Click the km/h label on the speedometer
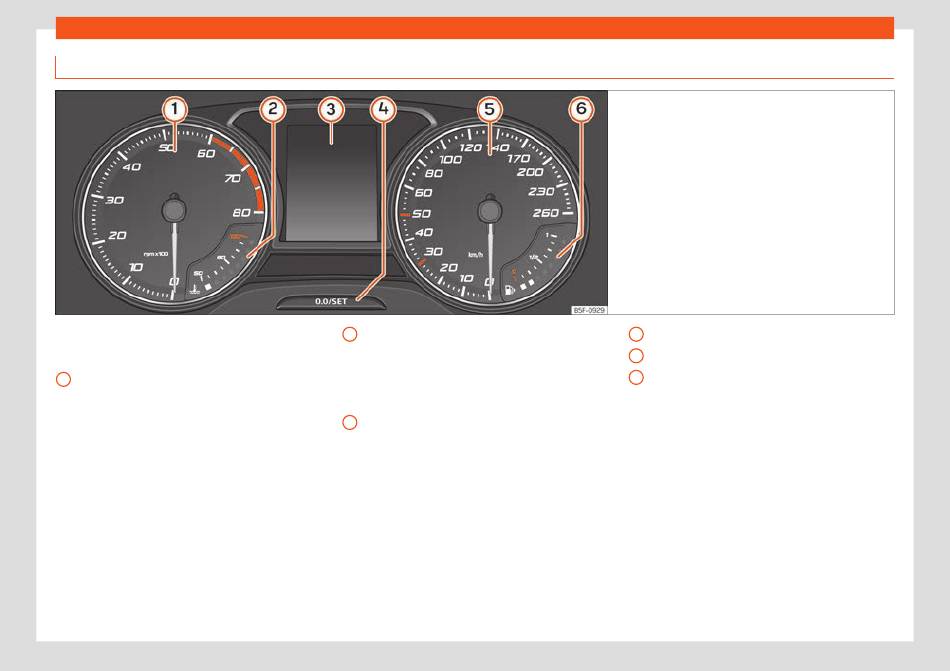Viewport: 950px width, 671px height. 476,255
